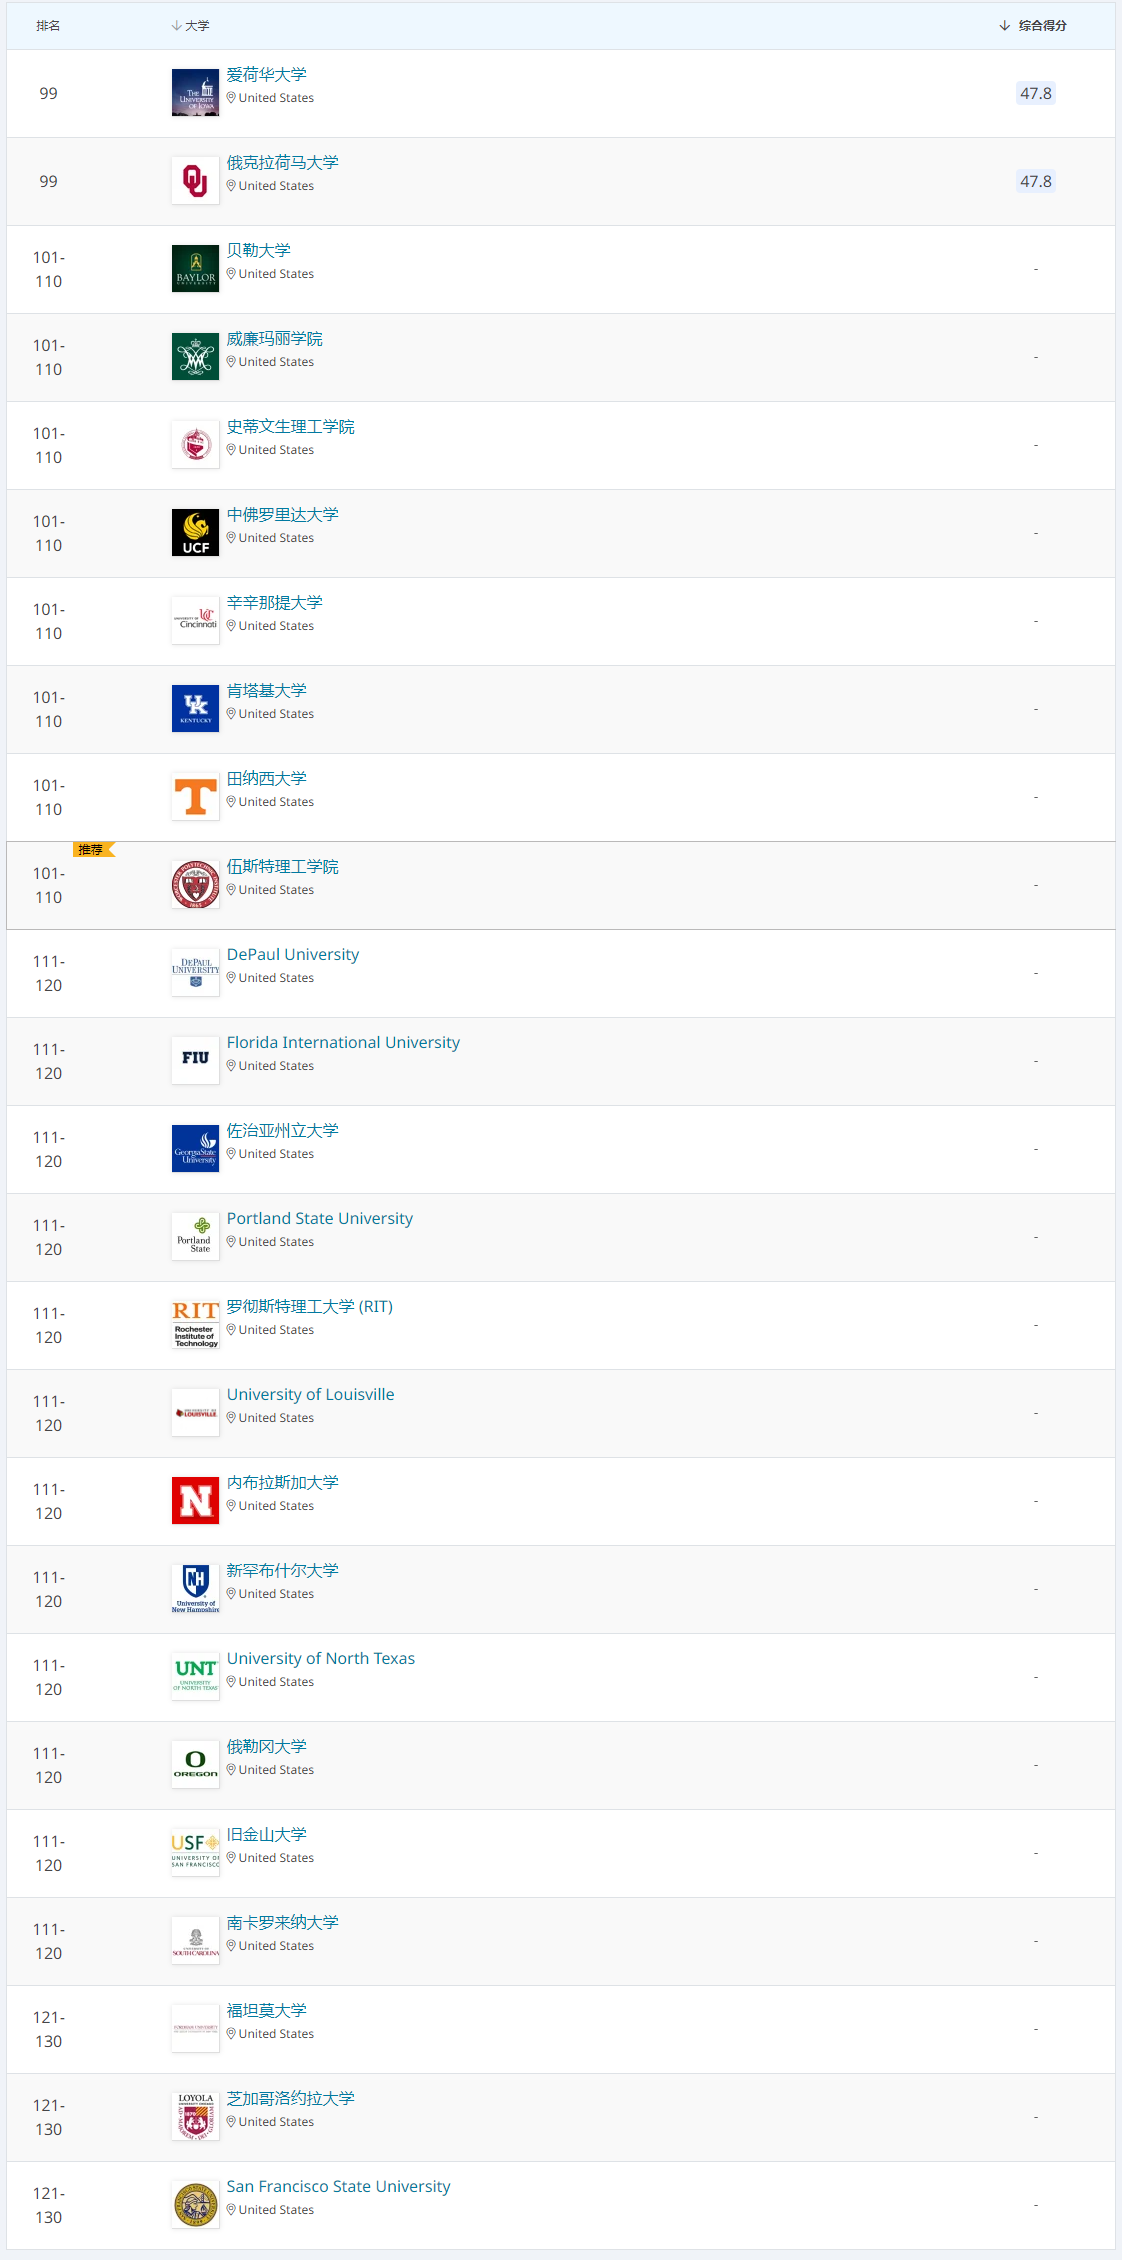Screen dimensions: 1122x2260
Task: Select the USF logo for 旧金山大学
Action: (x=195, y=1853)
